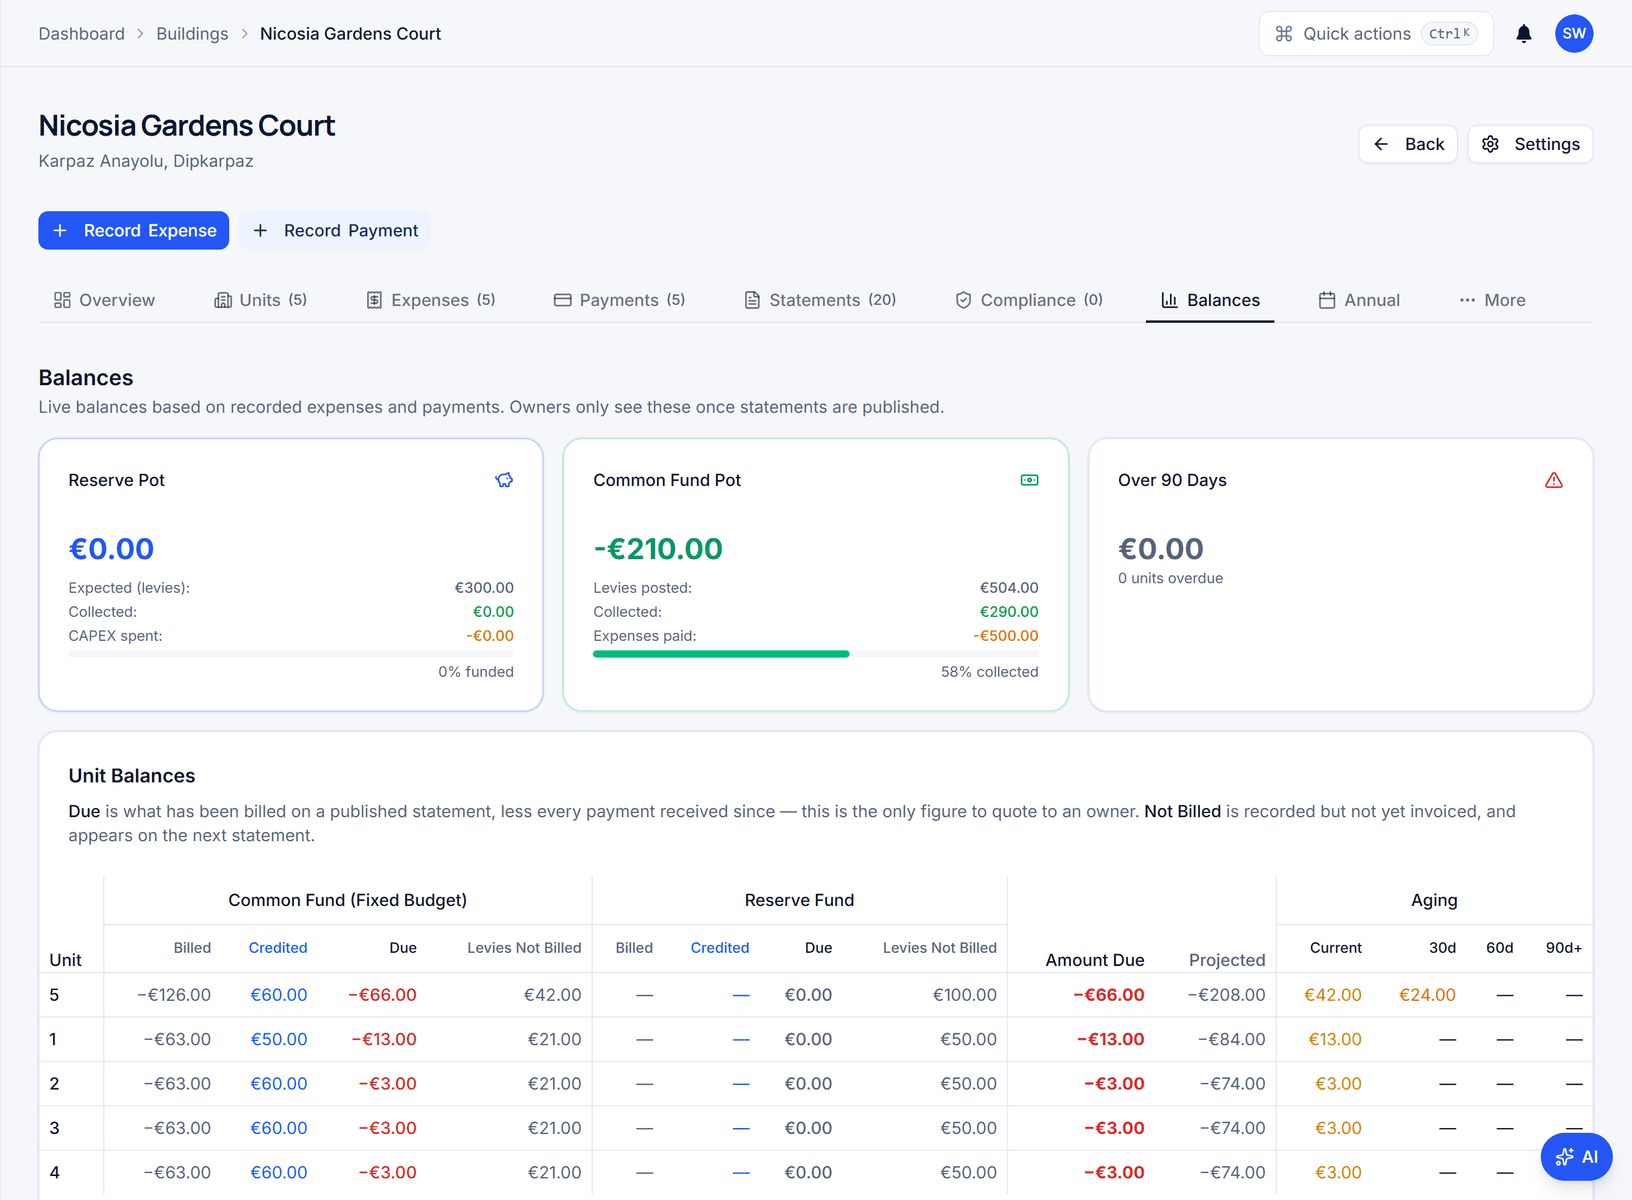Viewport: 1632px width, 1200px height.
Task: Click the Statements tab document icon
Action: coord(752,300)
